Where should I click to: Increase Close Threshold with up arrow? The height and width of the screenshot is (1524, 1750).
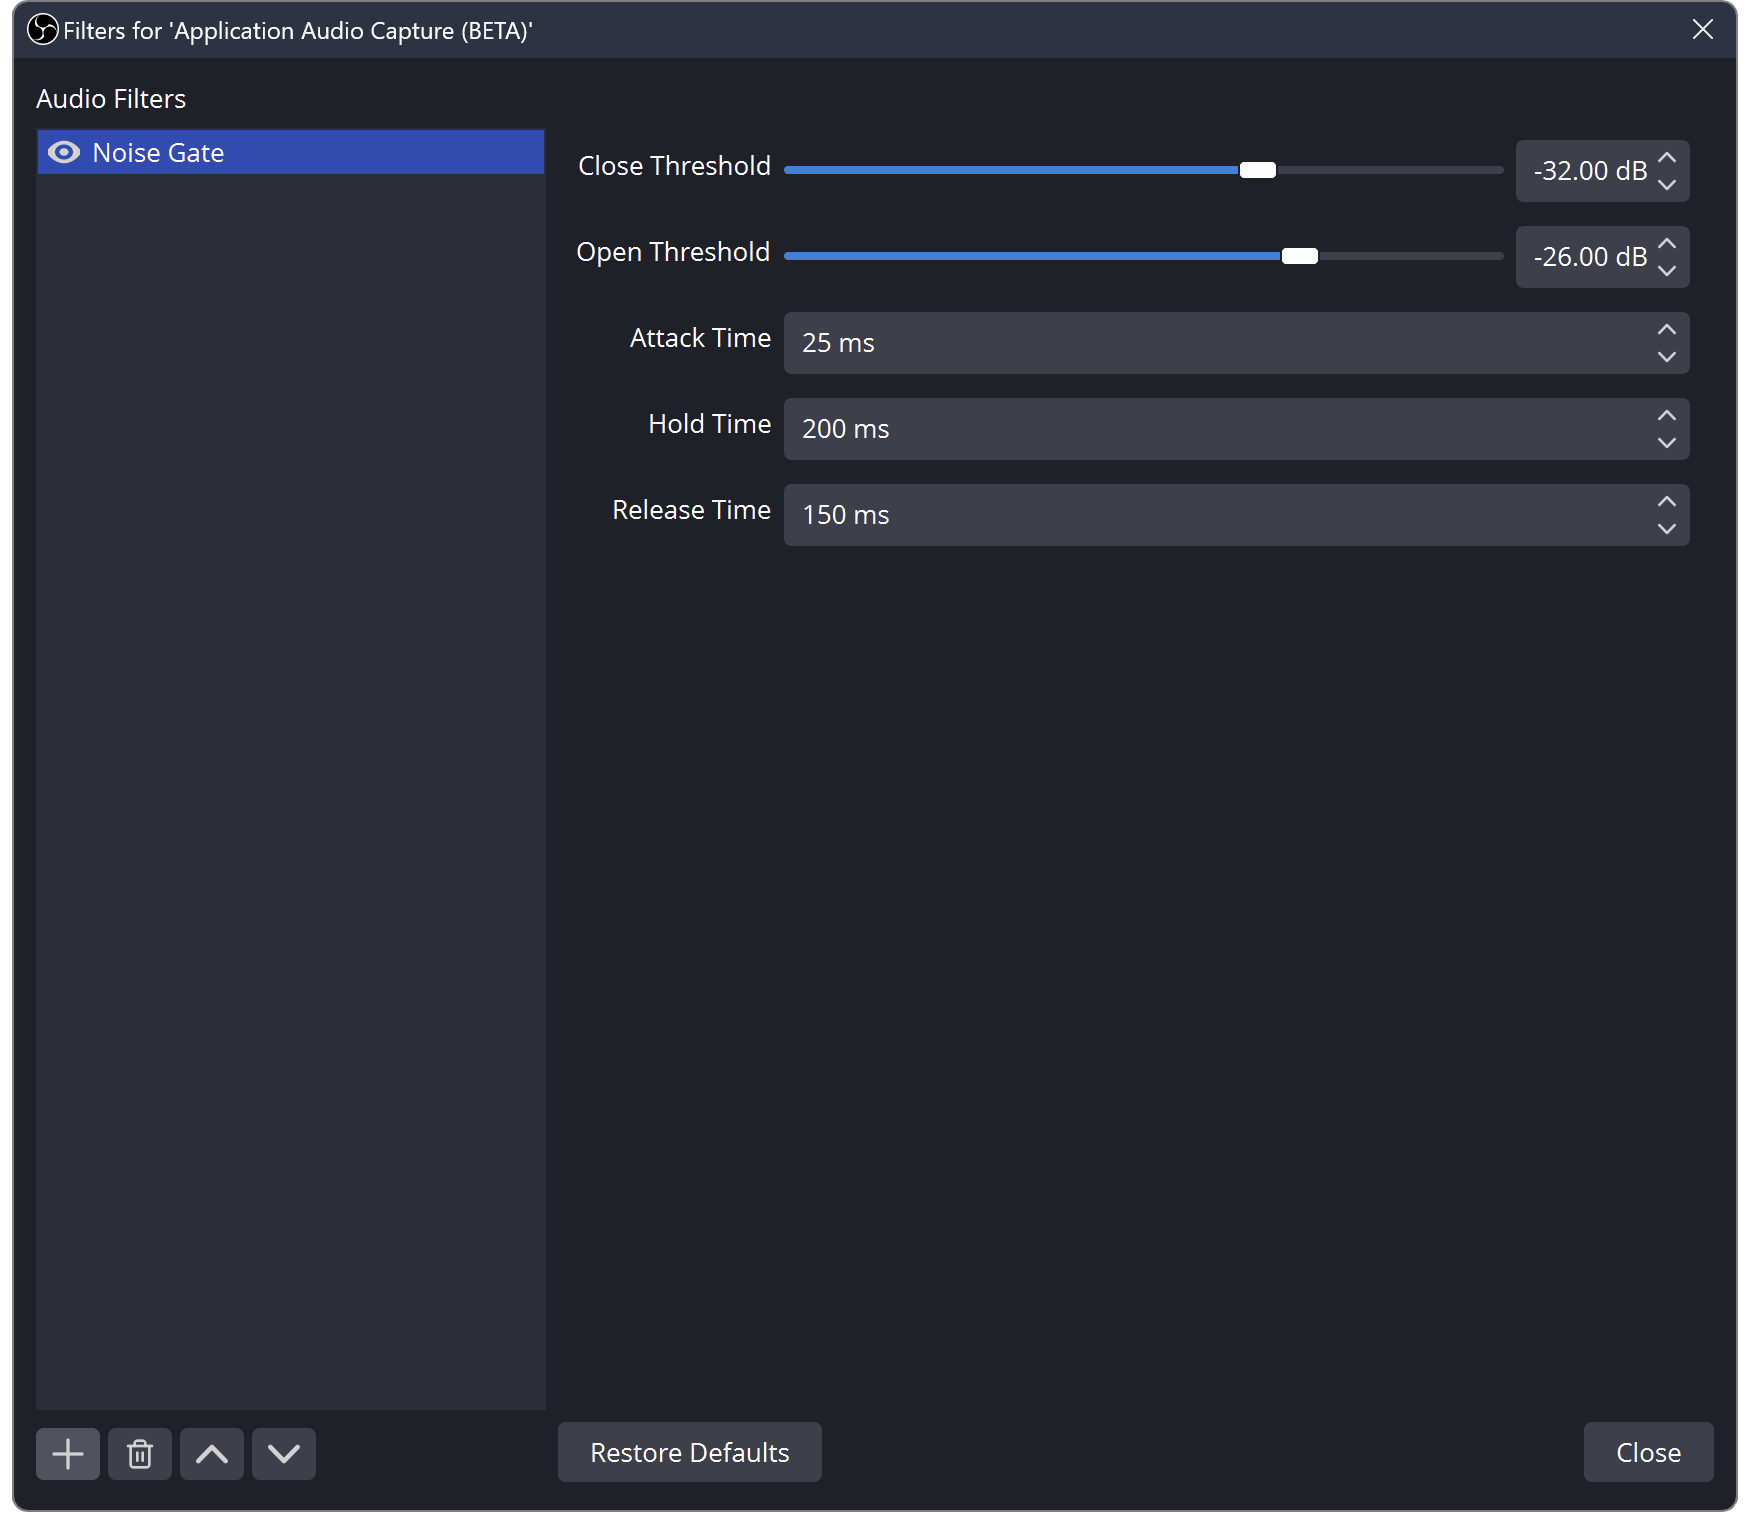(1666, 158)
